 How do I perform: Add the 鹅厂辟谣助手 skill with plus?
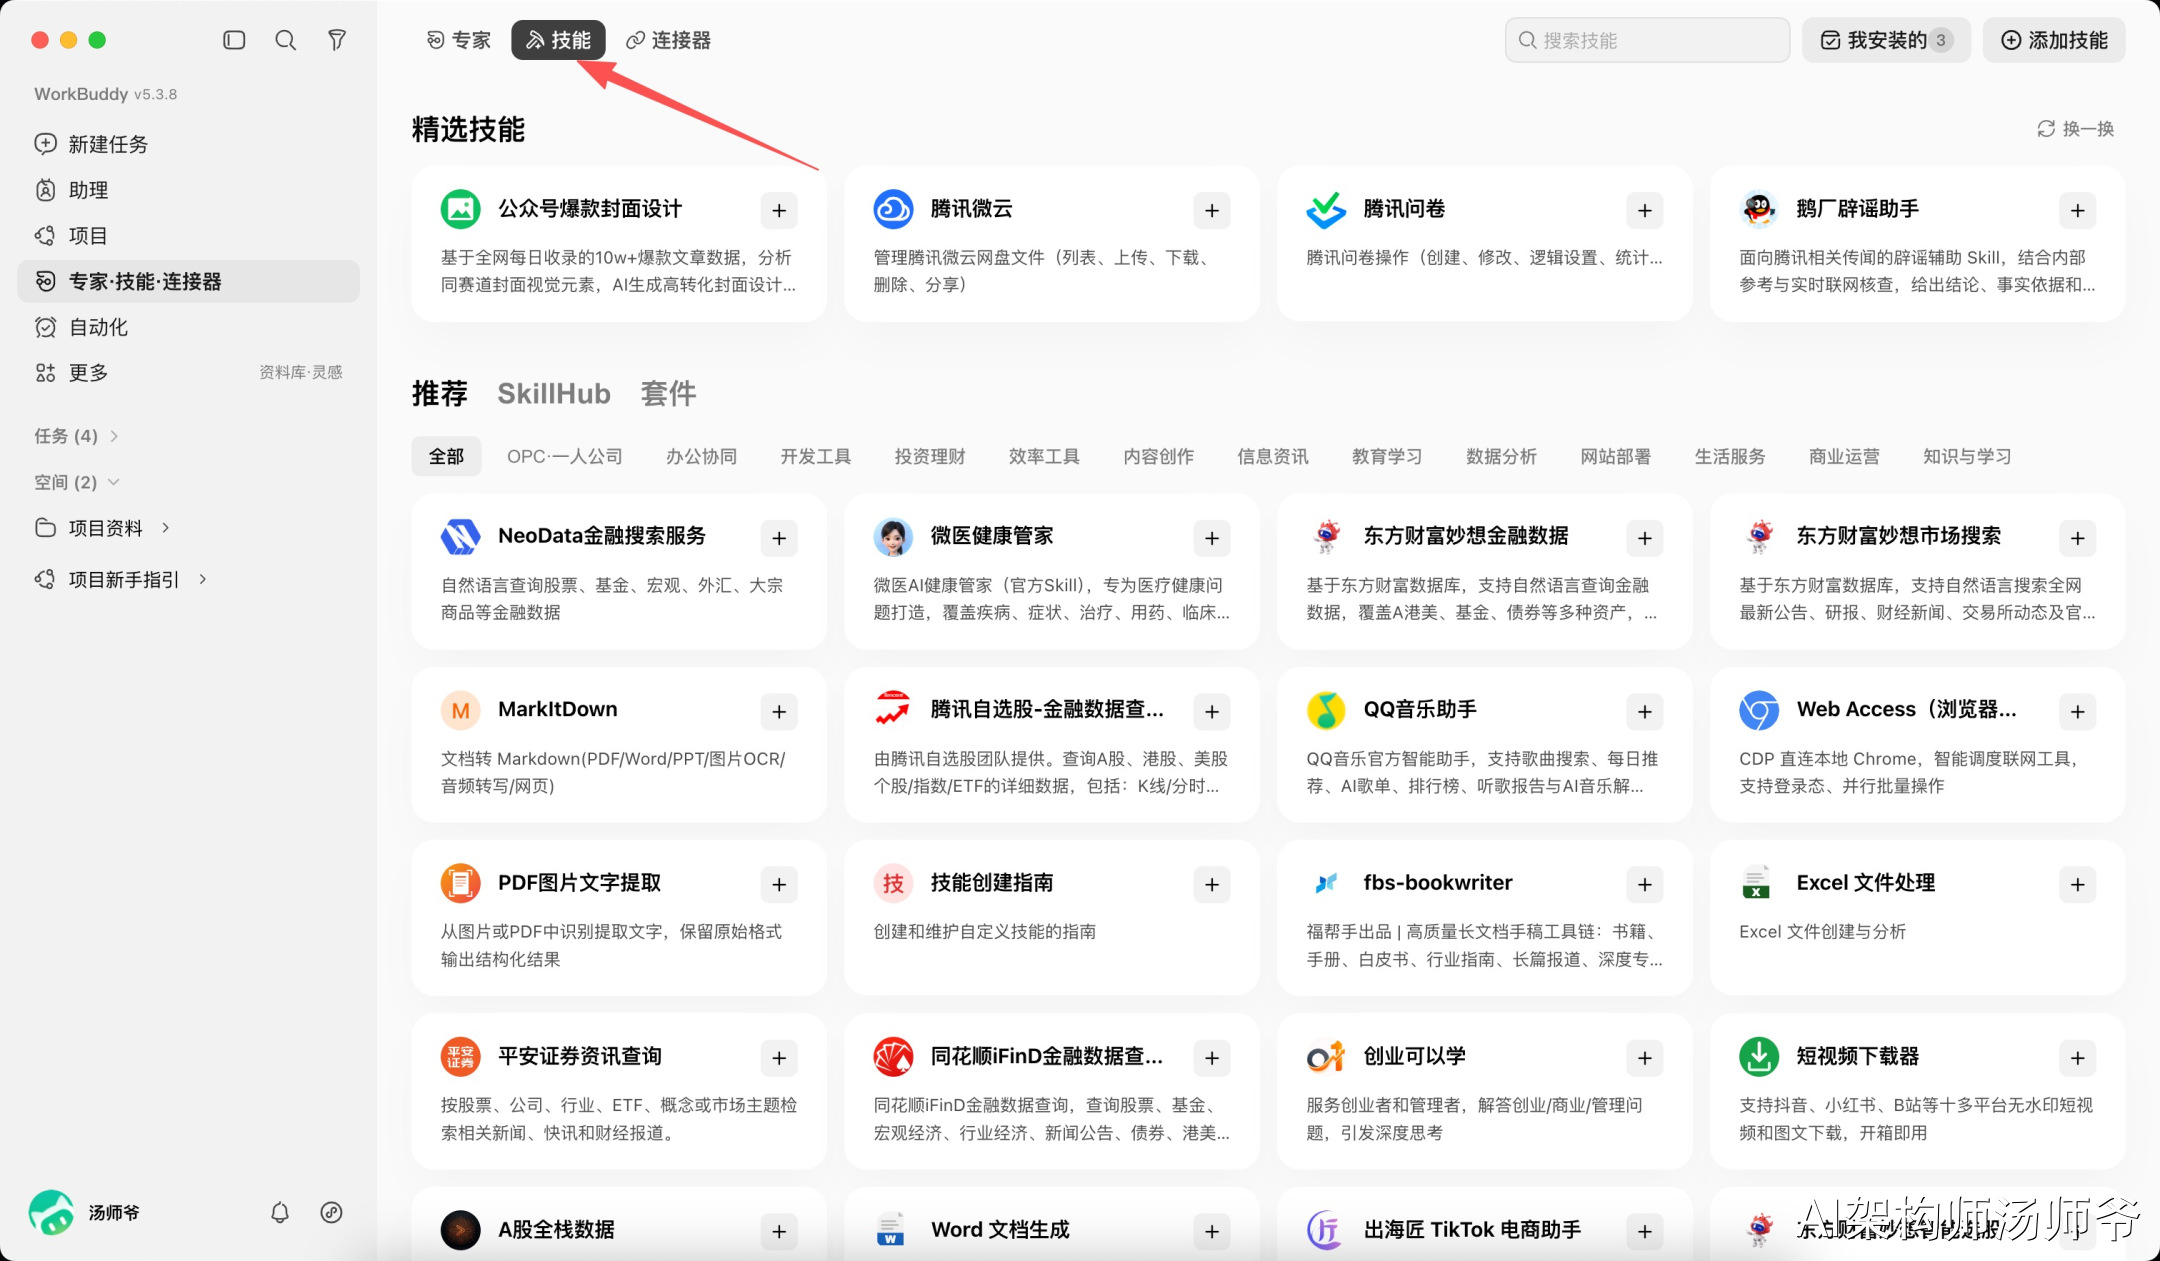2078,210
